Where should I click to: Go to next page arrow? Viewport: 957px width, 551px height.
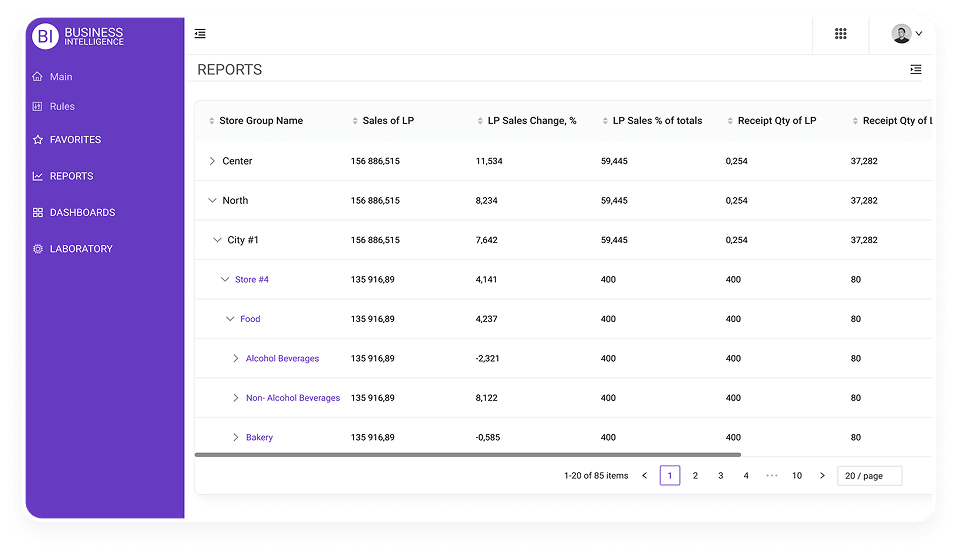pyautogui.click(x=822, y=476)
